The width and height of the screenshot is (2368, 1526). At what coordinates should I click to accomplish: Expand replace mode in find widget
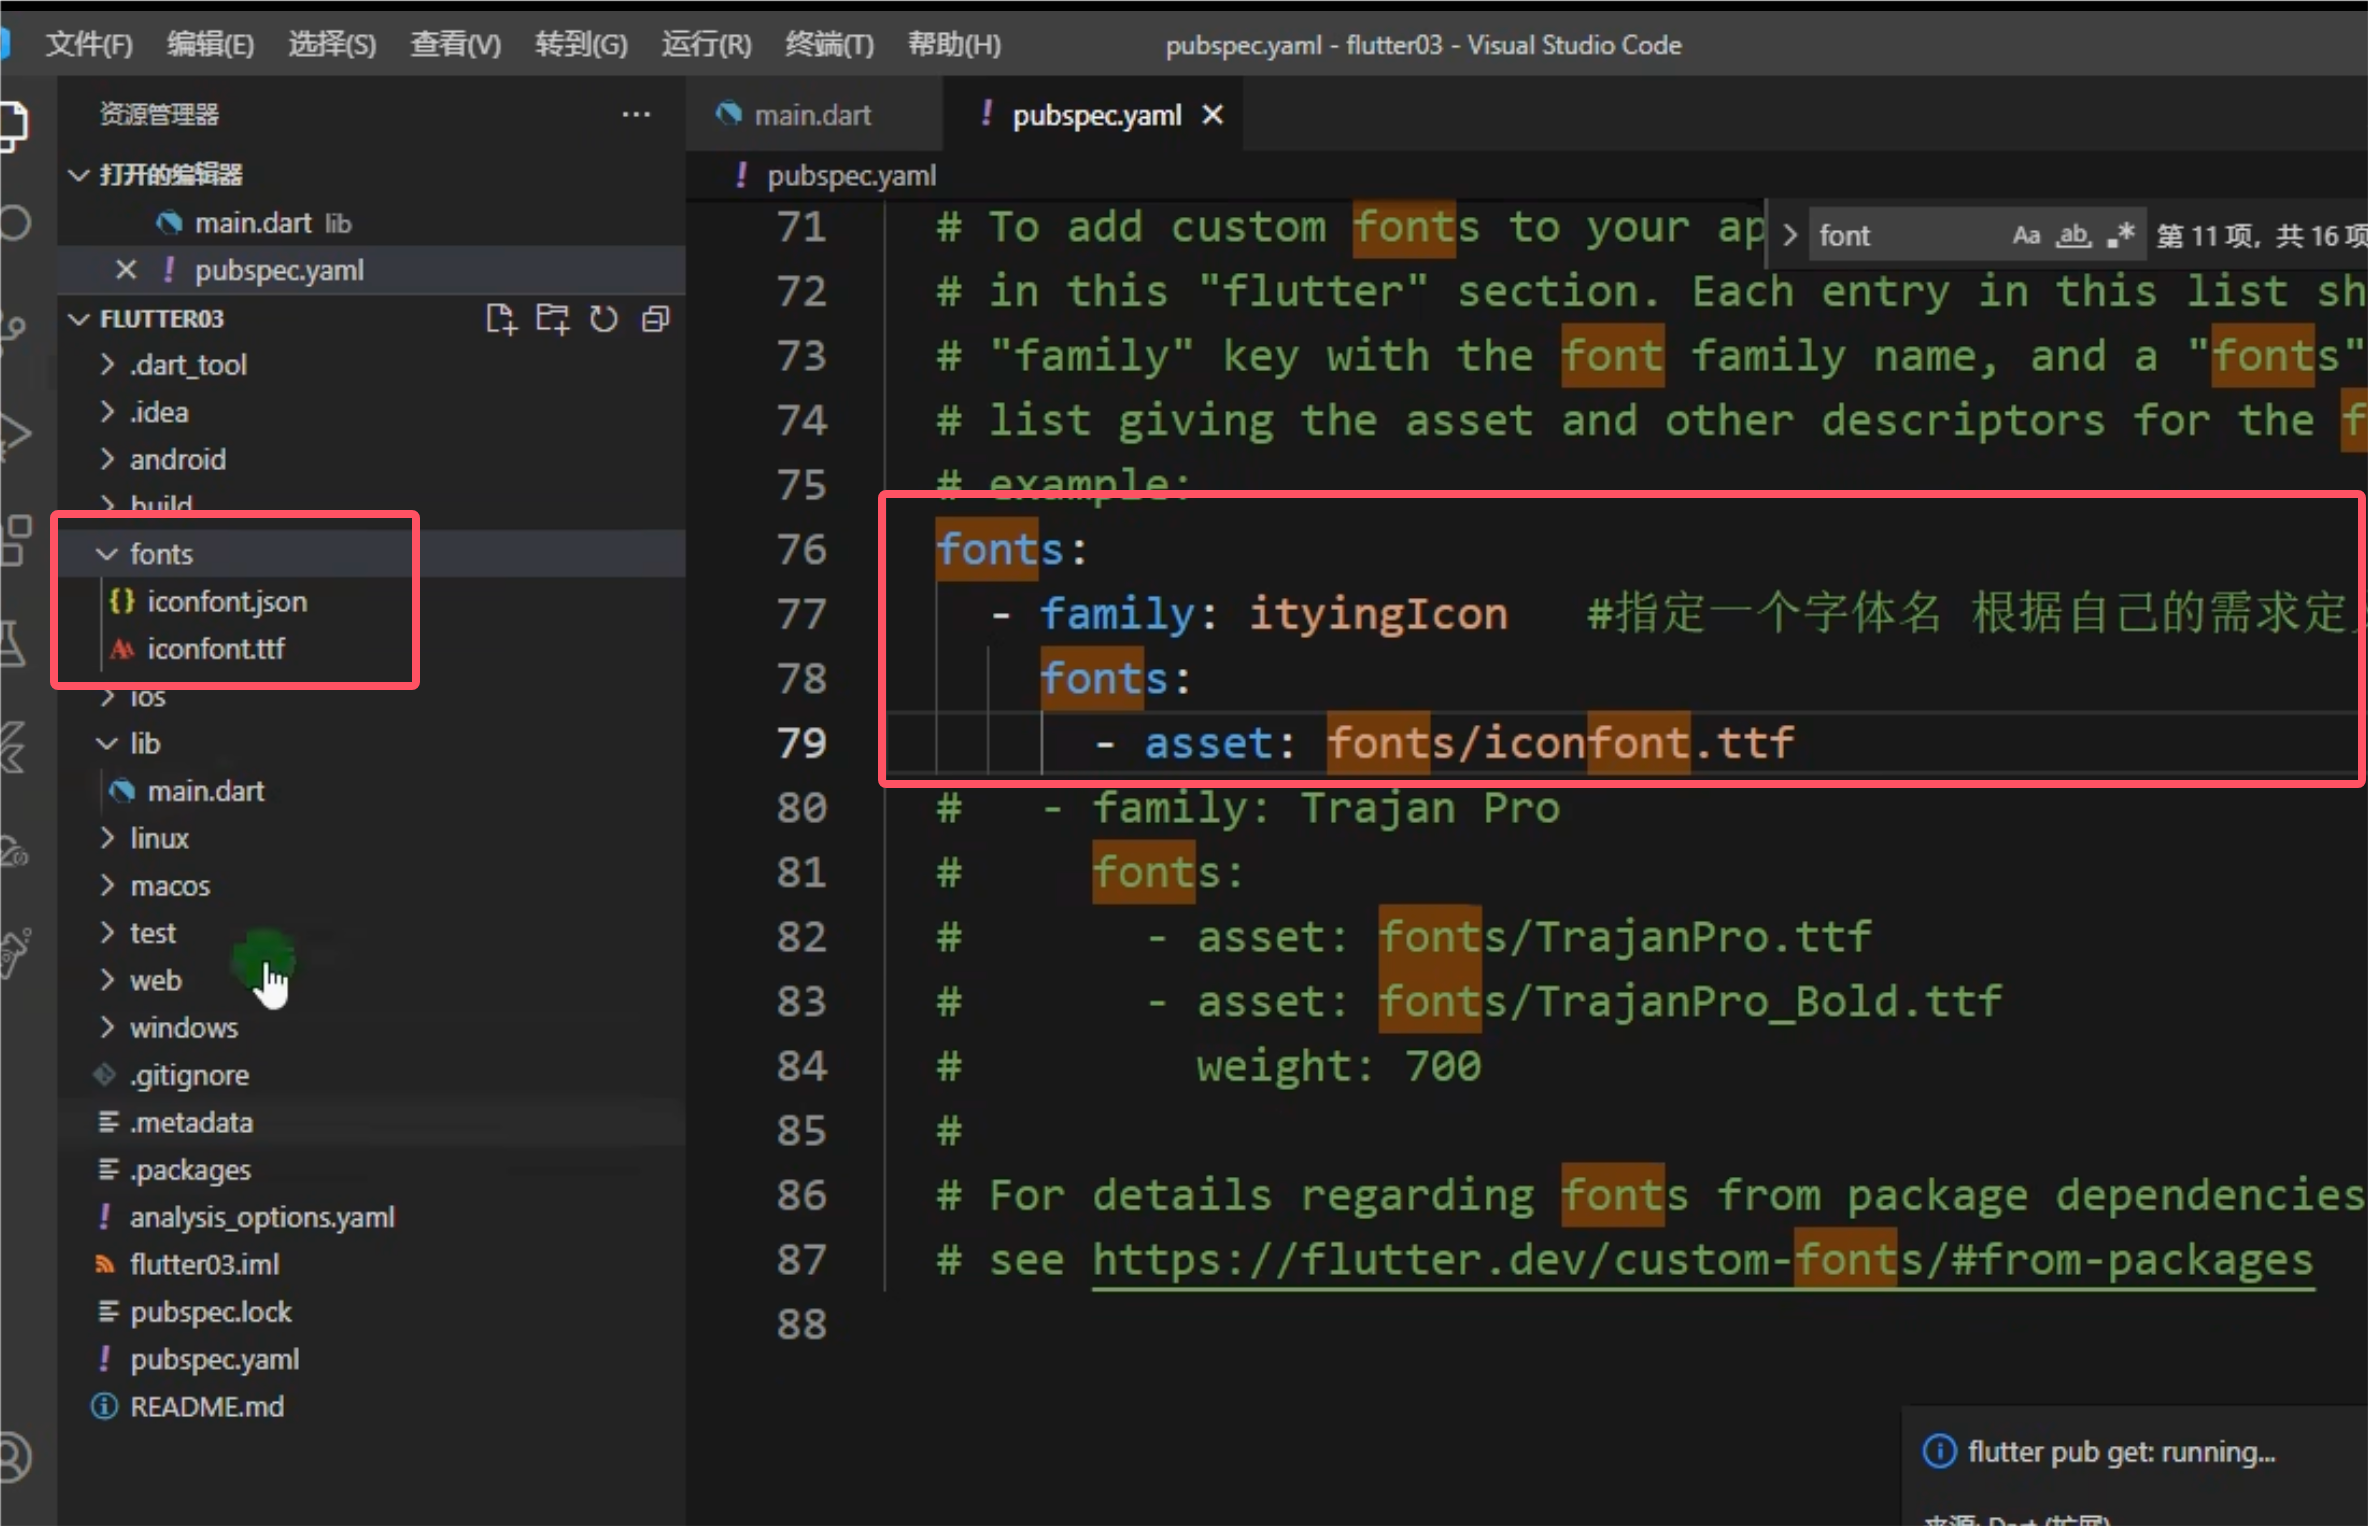tap(1790, 236)
